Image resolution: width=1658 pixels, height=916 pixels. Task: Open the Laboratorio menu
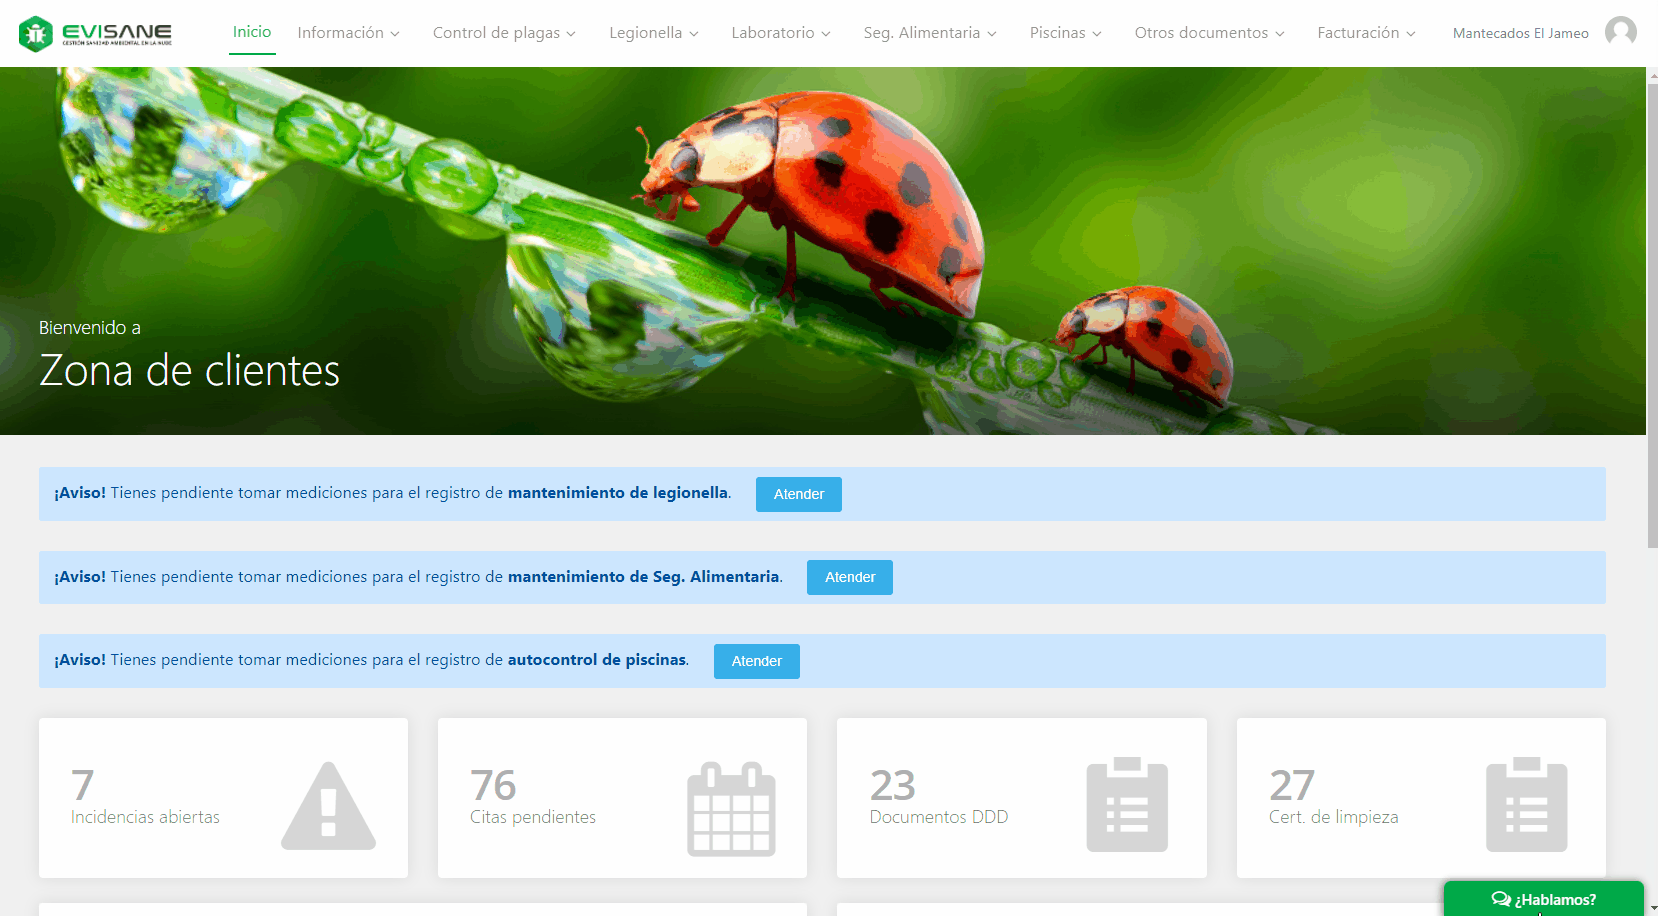(x=780, y=33)
